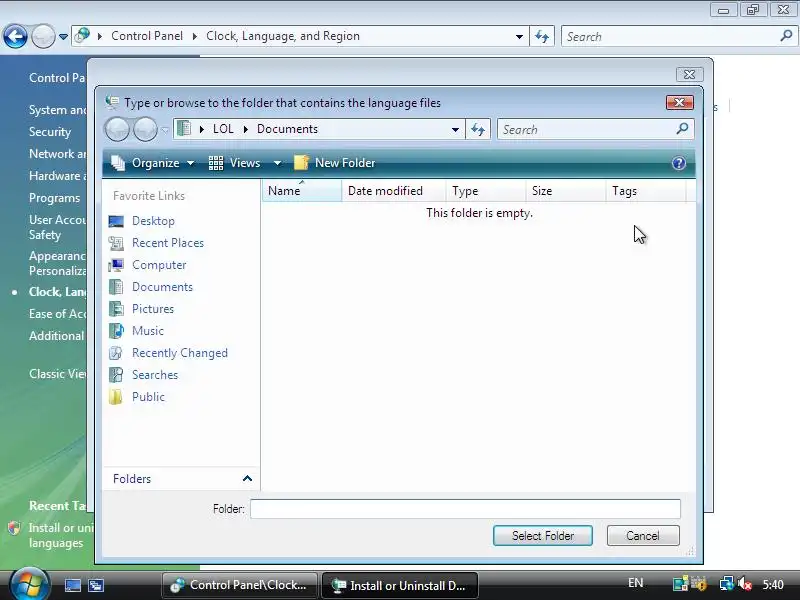Click Classic View in Control Panel sidebar
Screen dimensions: 800x600
(57, 373)
